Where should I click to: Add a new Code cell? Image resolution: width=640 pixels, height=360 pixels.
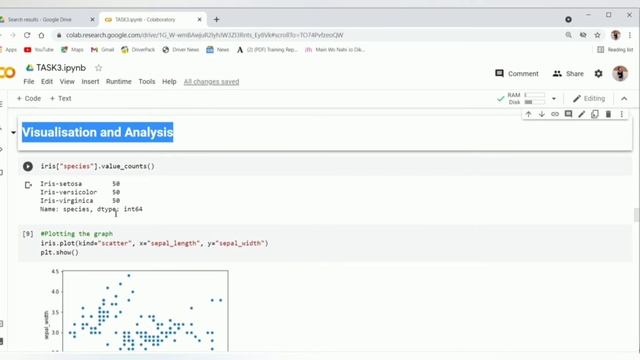point(29,98)
